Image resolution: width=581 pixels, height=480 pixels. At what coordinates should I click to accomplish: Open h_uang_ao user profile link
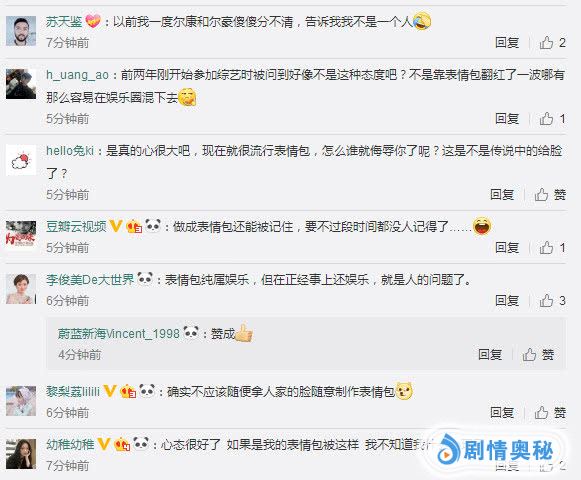pyautogui.click(x=77, y=75)
